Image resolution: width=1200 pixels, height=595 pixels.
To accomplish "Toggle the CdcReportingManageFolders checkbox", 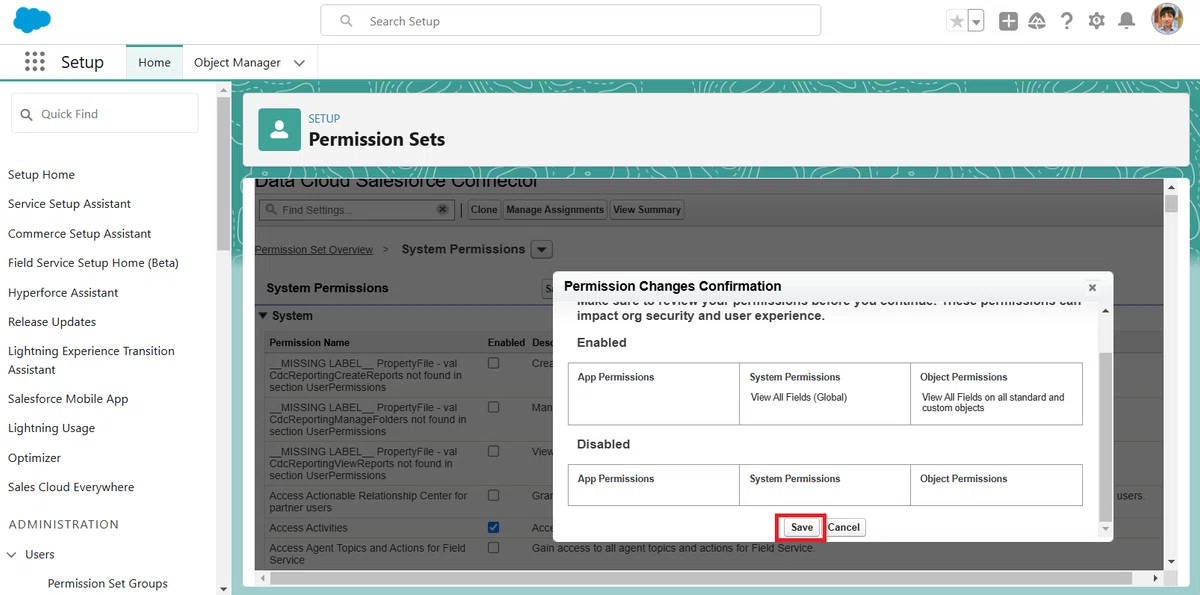I will tap(494, 407).
